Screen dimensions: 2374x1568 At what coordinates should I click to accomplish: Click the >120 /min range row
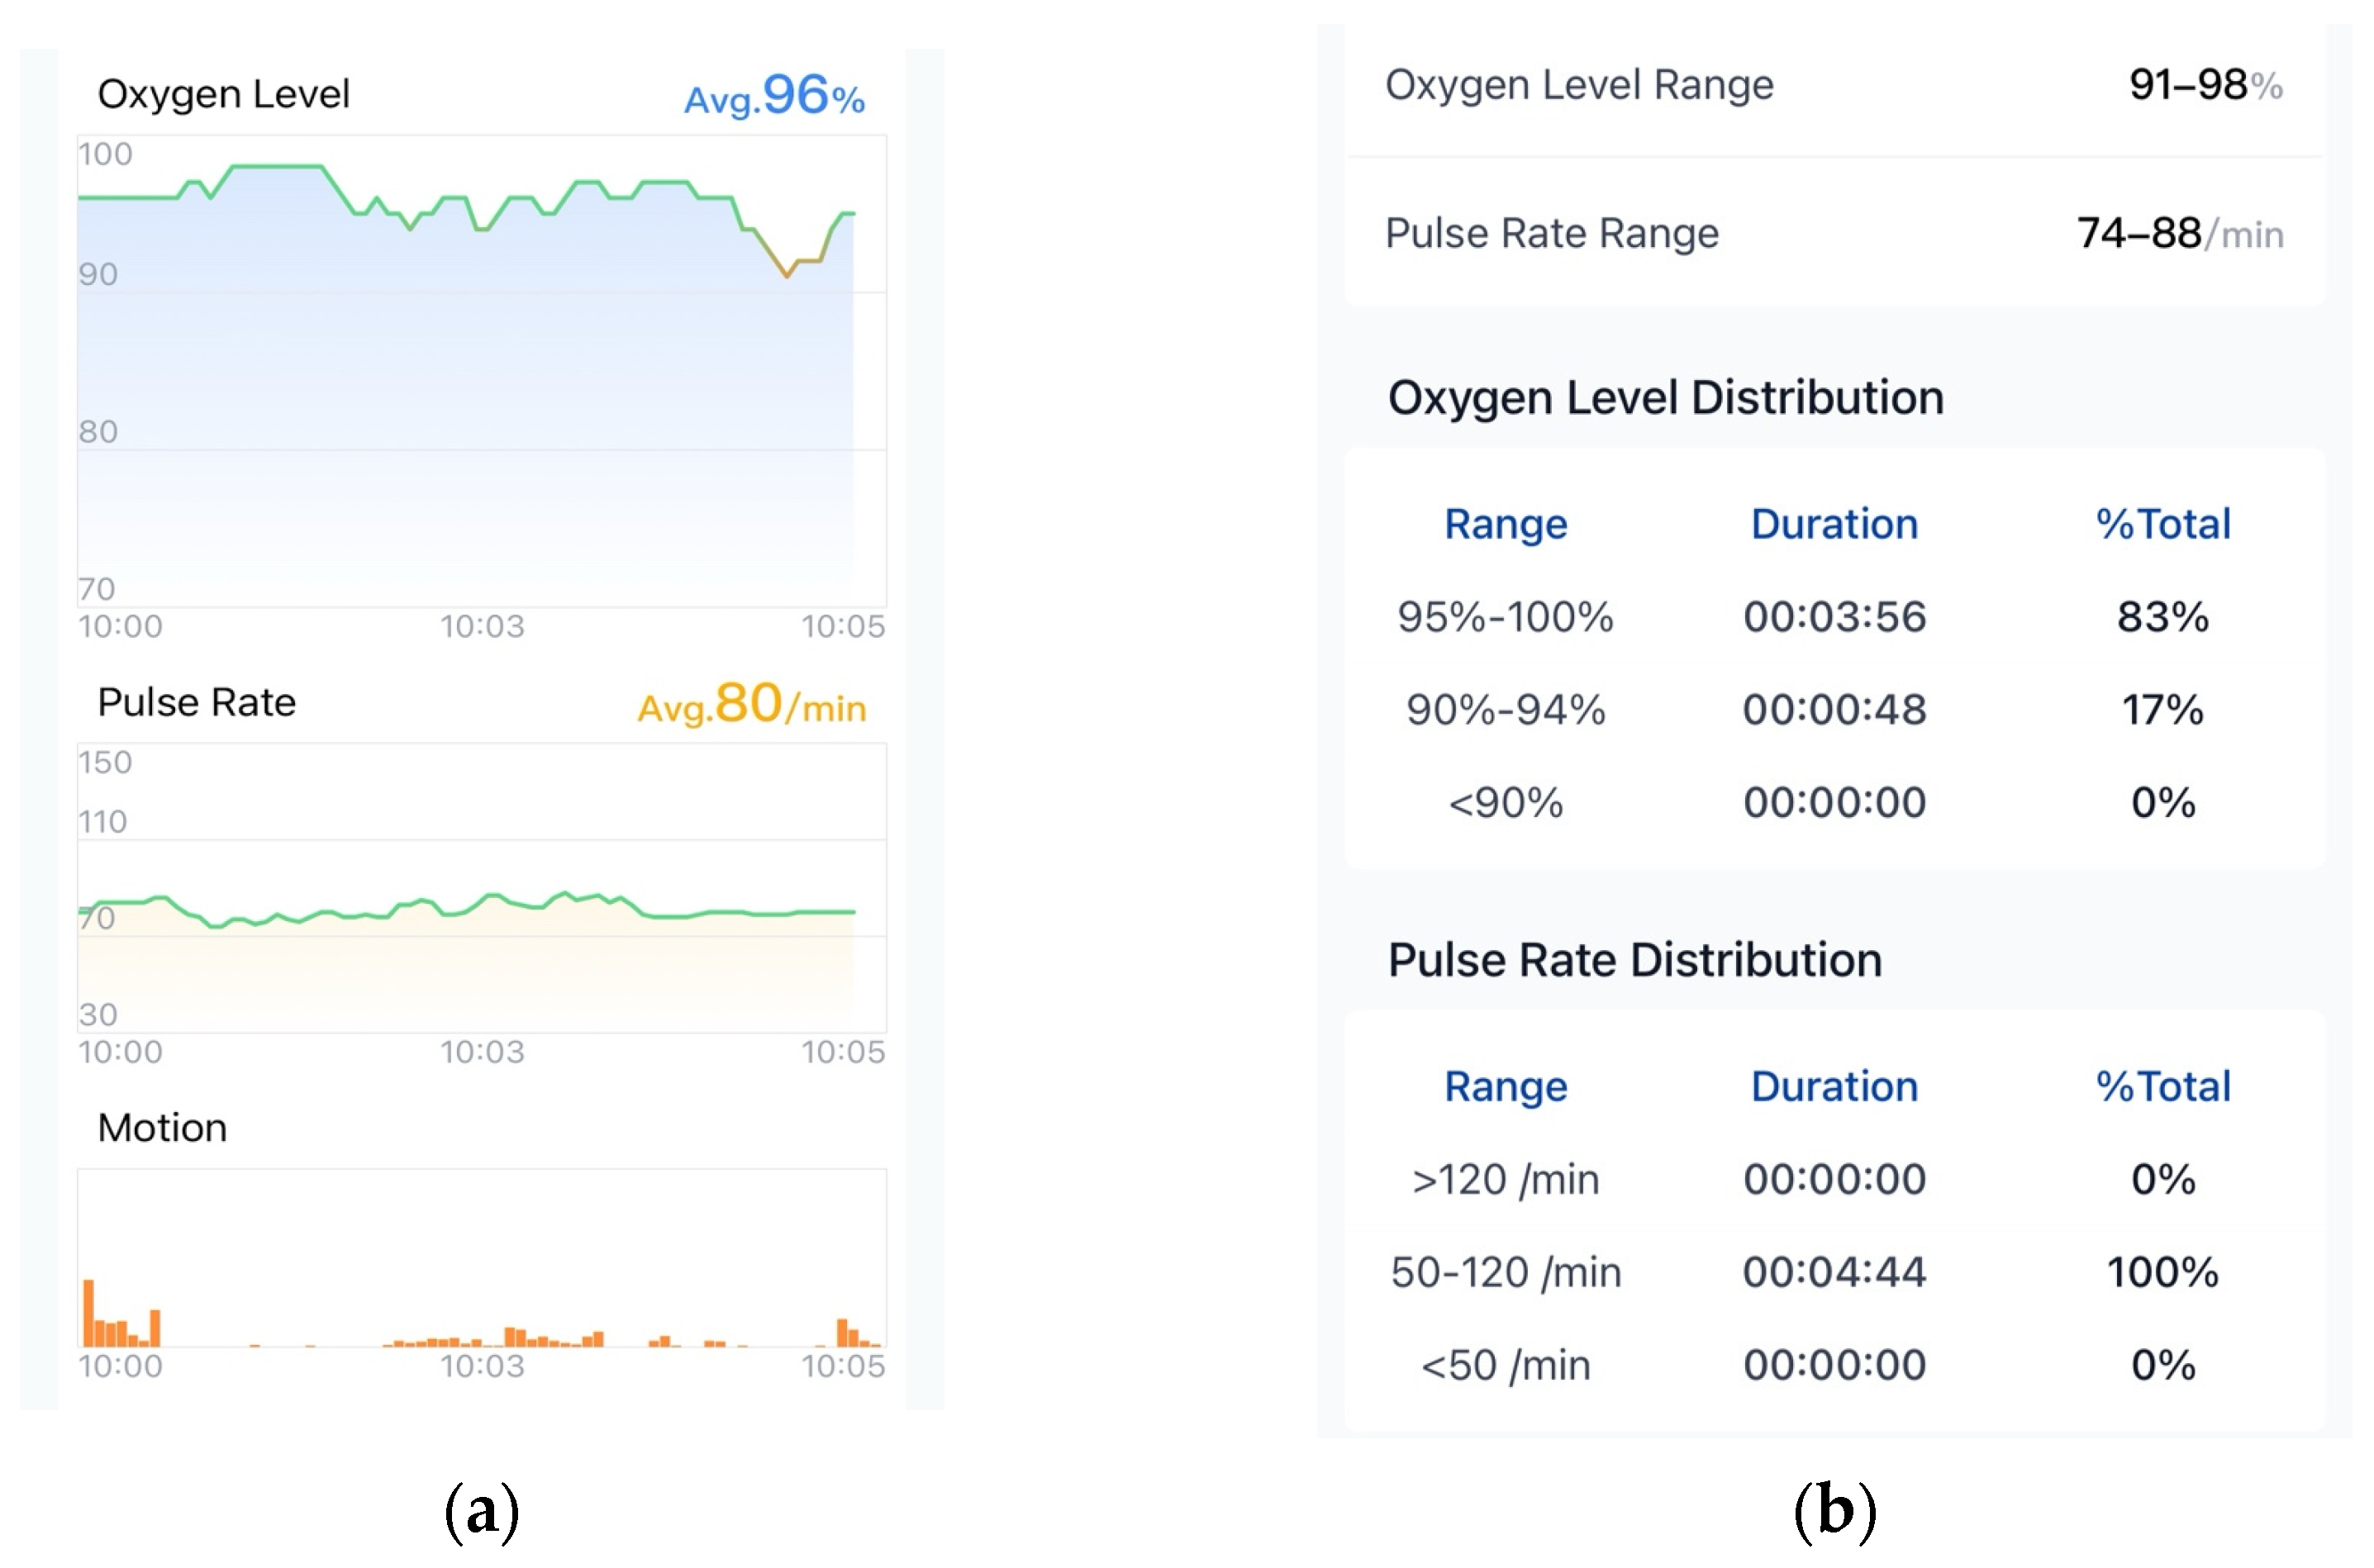click(1834, 1179)
